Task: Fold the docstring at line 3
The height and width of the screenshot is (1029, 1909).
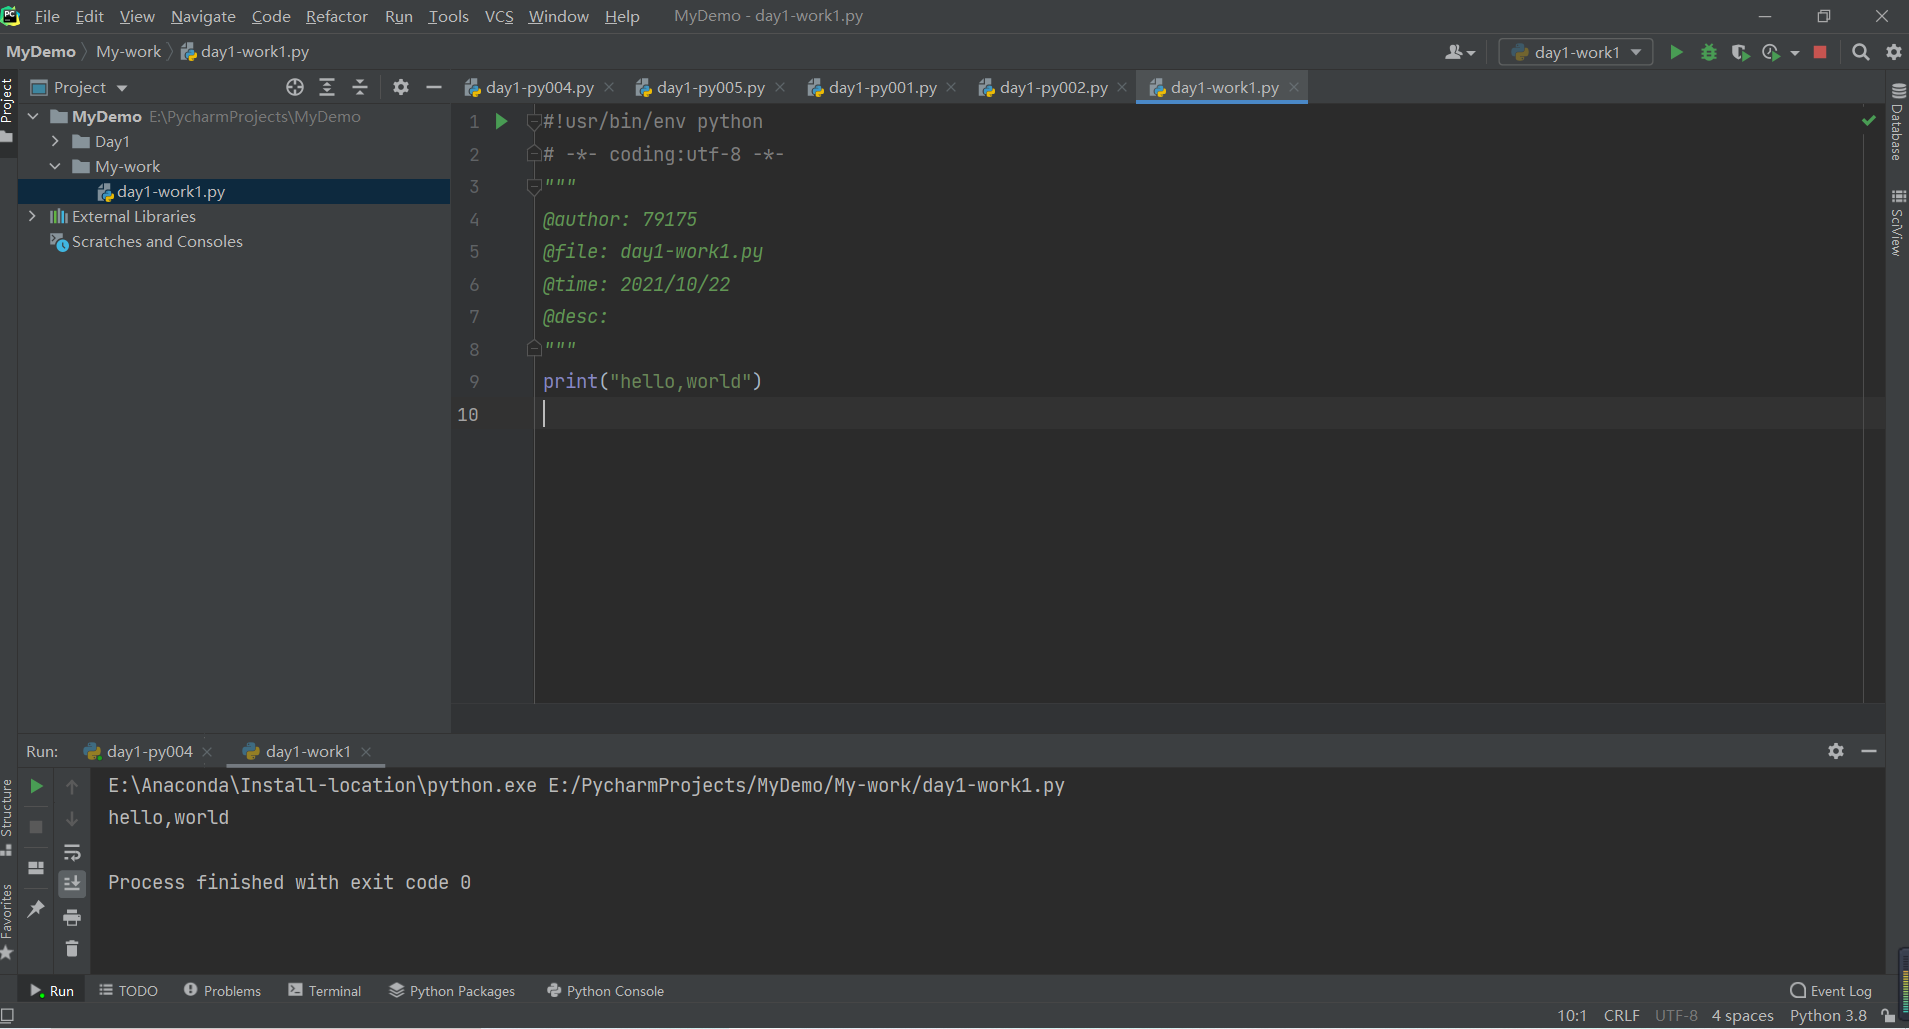Action: tap(534, 186)
